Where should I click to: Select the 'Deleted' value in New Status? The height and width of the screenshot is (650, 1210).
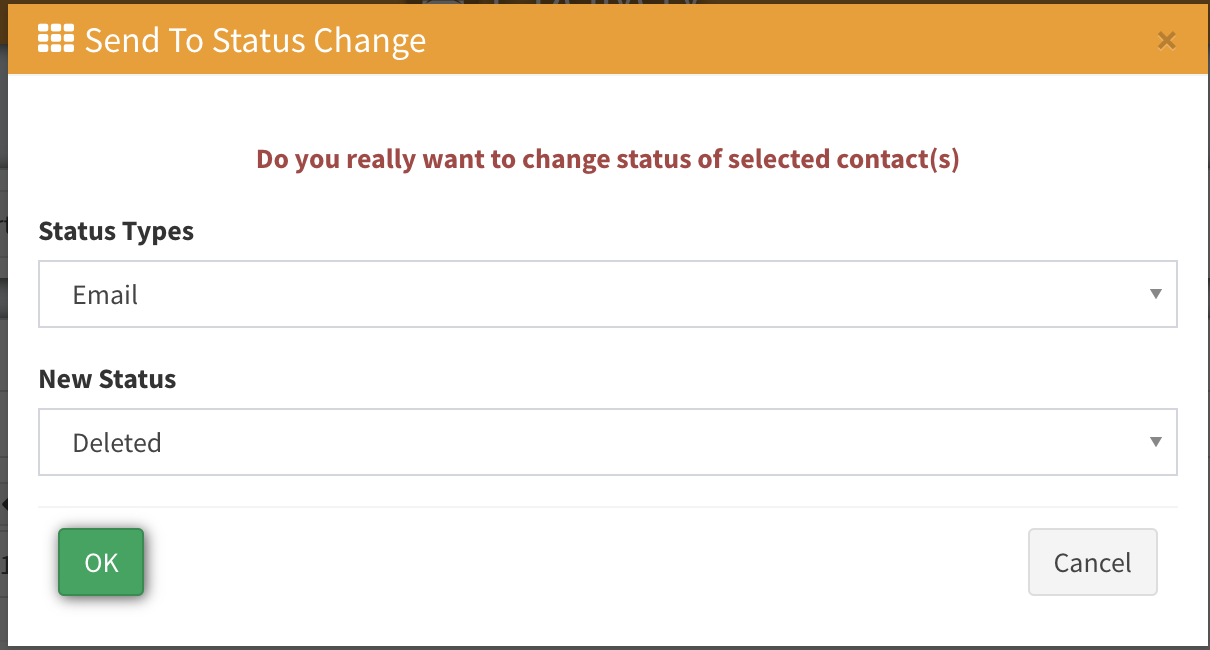click(117, 442)
